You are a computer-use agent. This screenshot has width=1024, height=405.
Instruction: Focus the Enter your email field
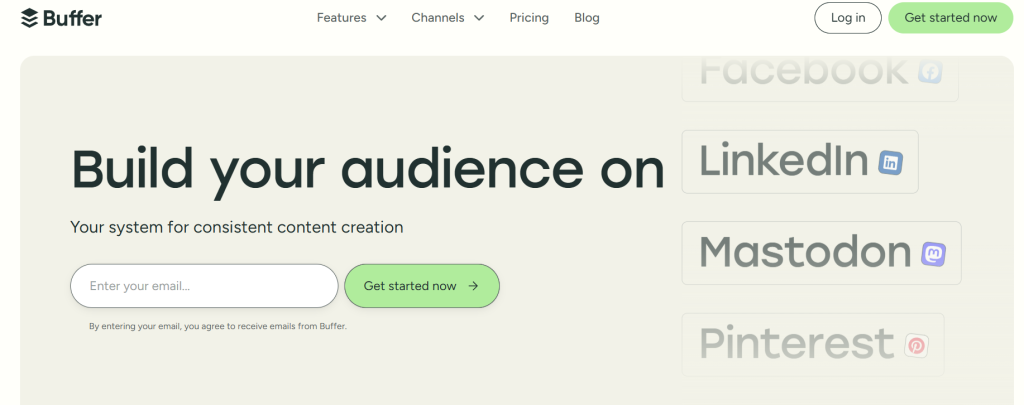click(x=204, y=285)
